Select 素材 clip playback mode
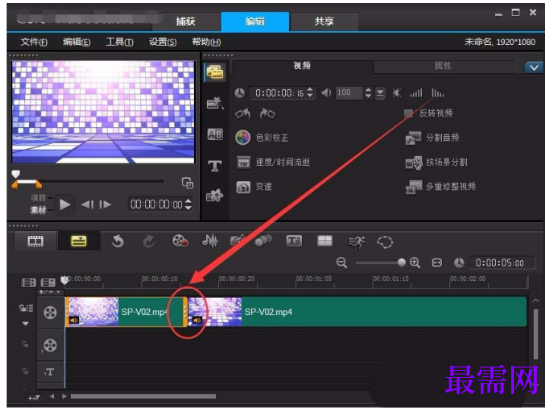Screen dimensions: 557x411 (x=38, y=210)
